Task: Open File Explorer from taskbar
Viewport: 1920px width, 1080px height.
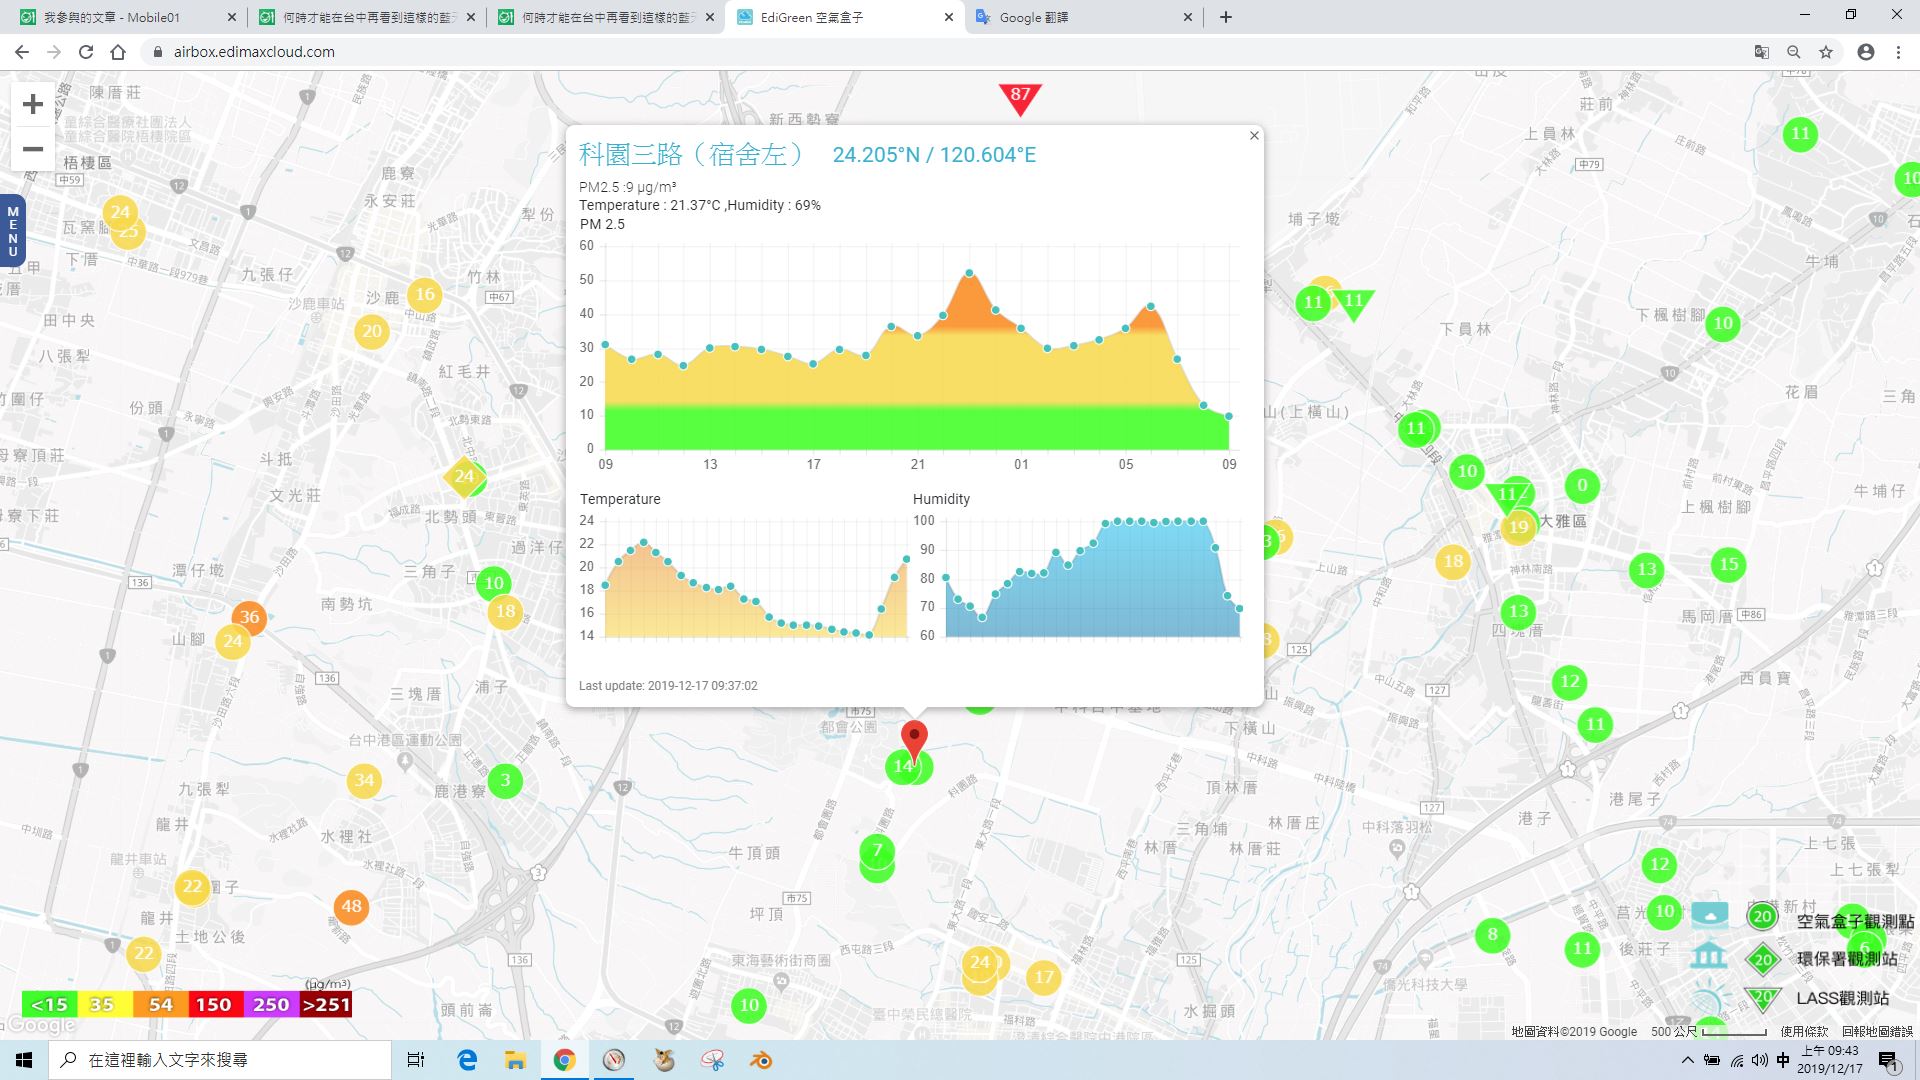Action: pos(515,1060)
